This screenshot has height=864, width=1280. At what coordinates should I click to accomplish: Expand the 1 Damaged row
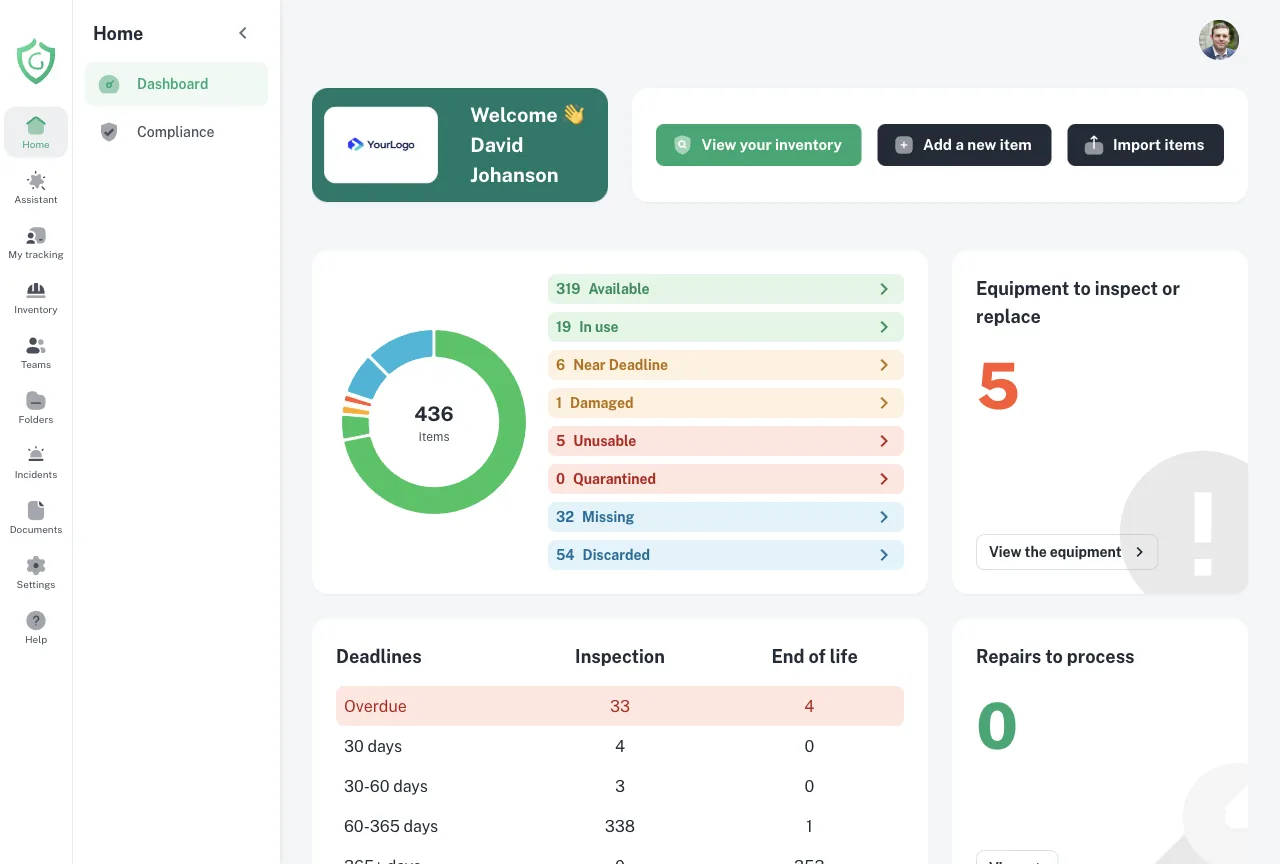click(x=726, y=403)
